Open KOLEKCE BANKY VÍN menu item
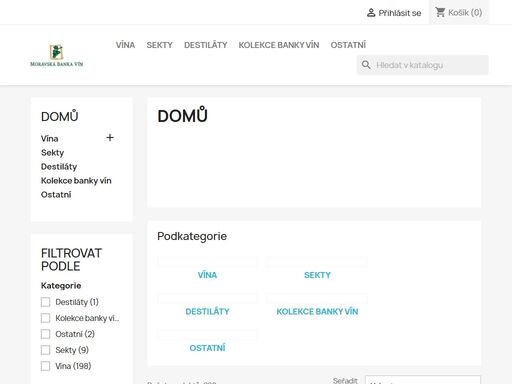512x384 pixels. (x=279, y=45)
